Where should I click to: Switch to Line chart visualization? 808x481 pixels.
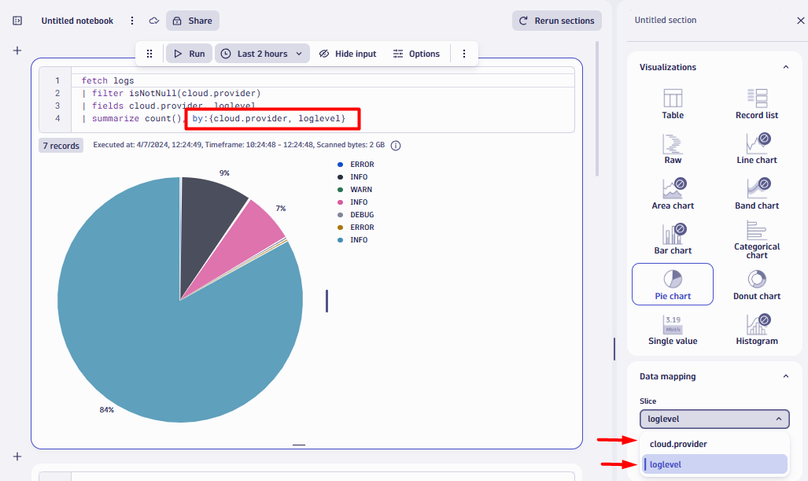point(757,147)
